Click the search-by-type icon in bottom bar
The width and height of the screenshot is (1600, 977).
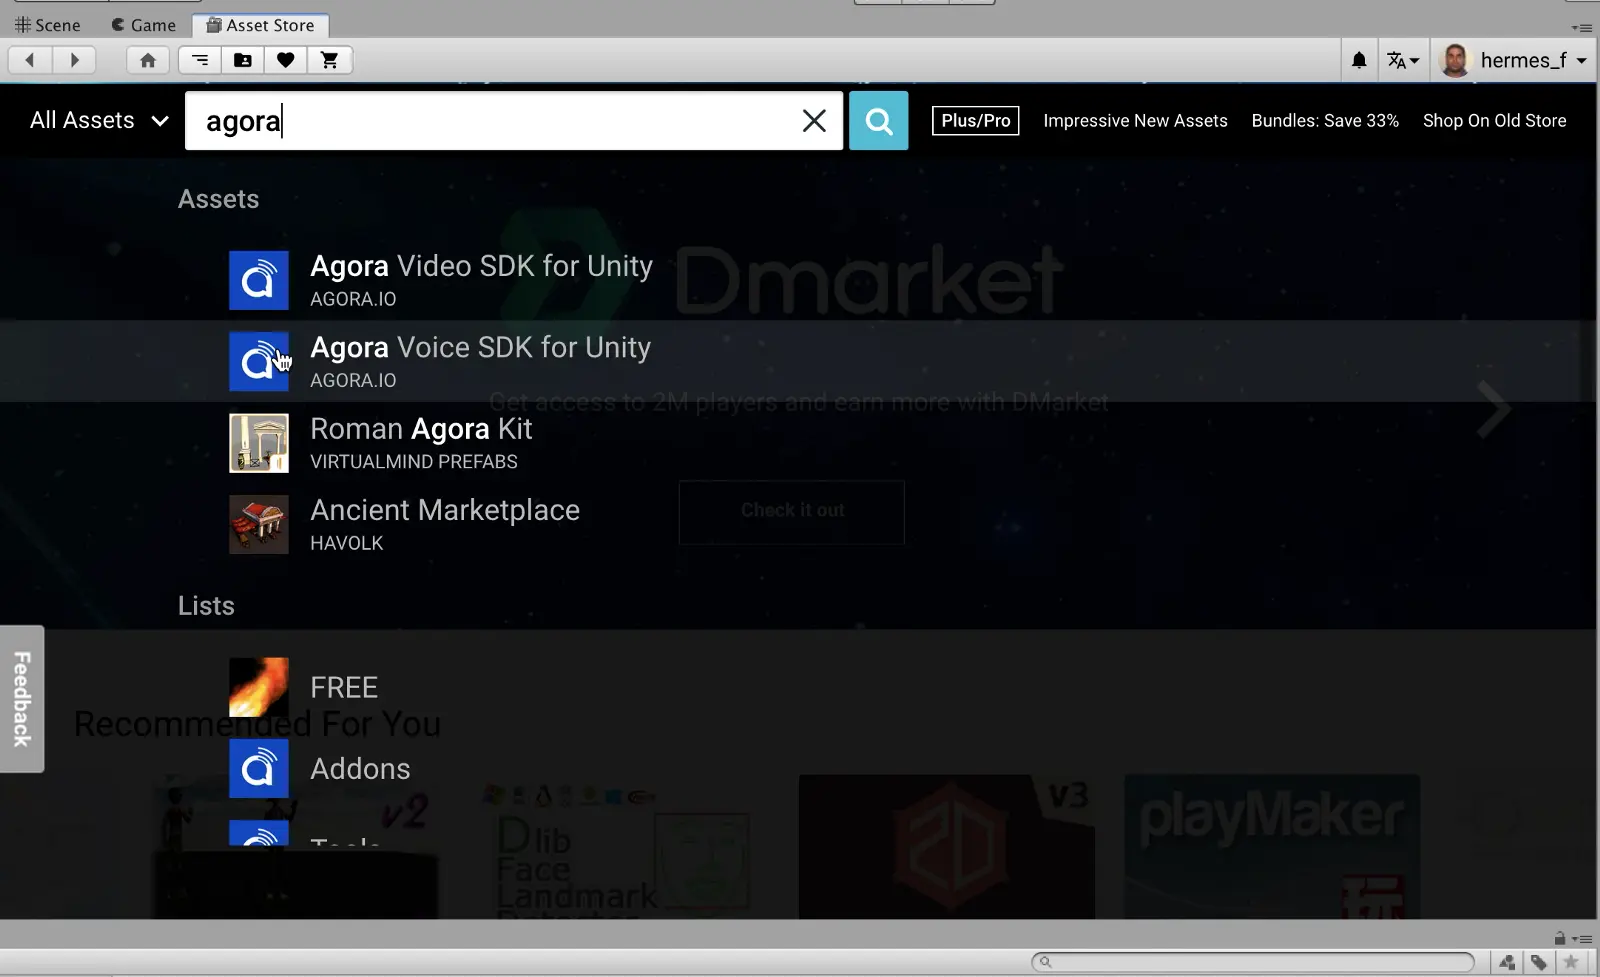1507,962
